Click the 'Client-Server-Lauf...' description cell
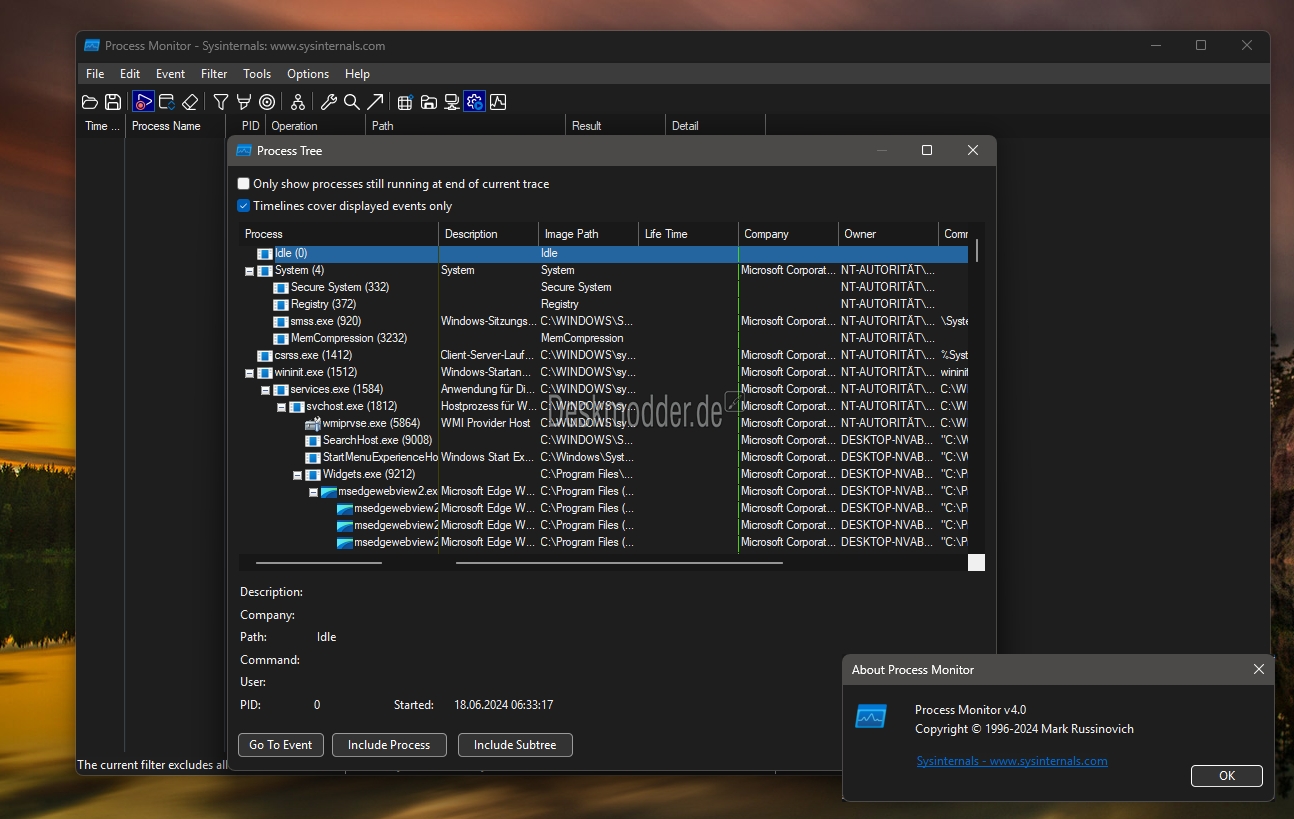Viewport: 1294px width, 819px height. pos(488,356)
